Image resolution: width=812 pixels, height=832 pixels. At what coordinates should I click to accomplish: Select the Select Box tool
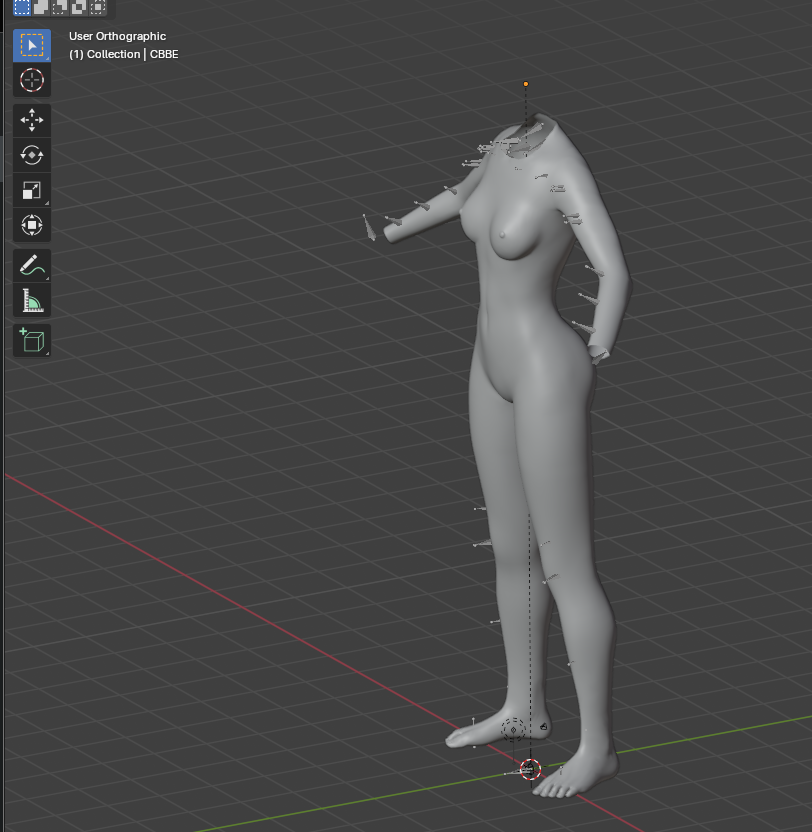(32, 46)
